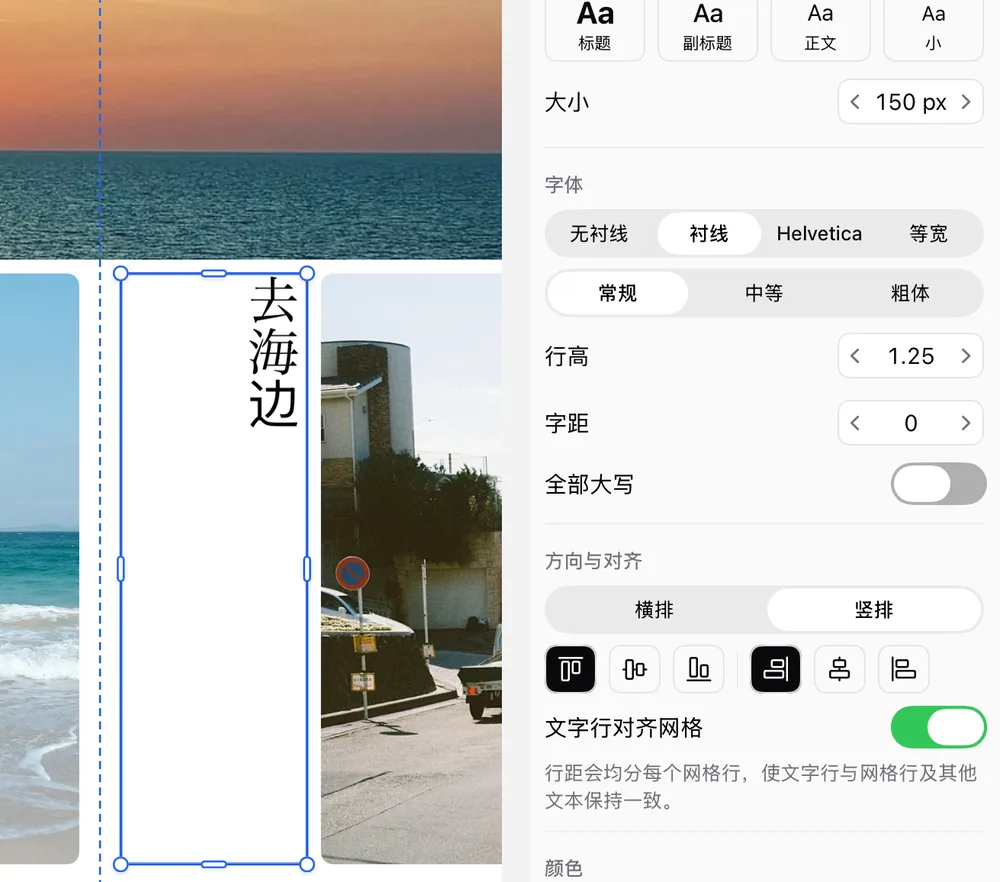Choose the 无衬线 font option
The height and width of the screenshot is (882, 1000).
pyautogui.click(x=599, y=233)
